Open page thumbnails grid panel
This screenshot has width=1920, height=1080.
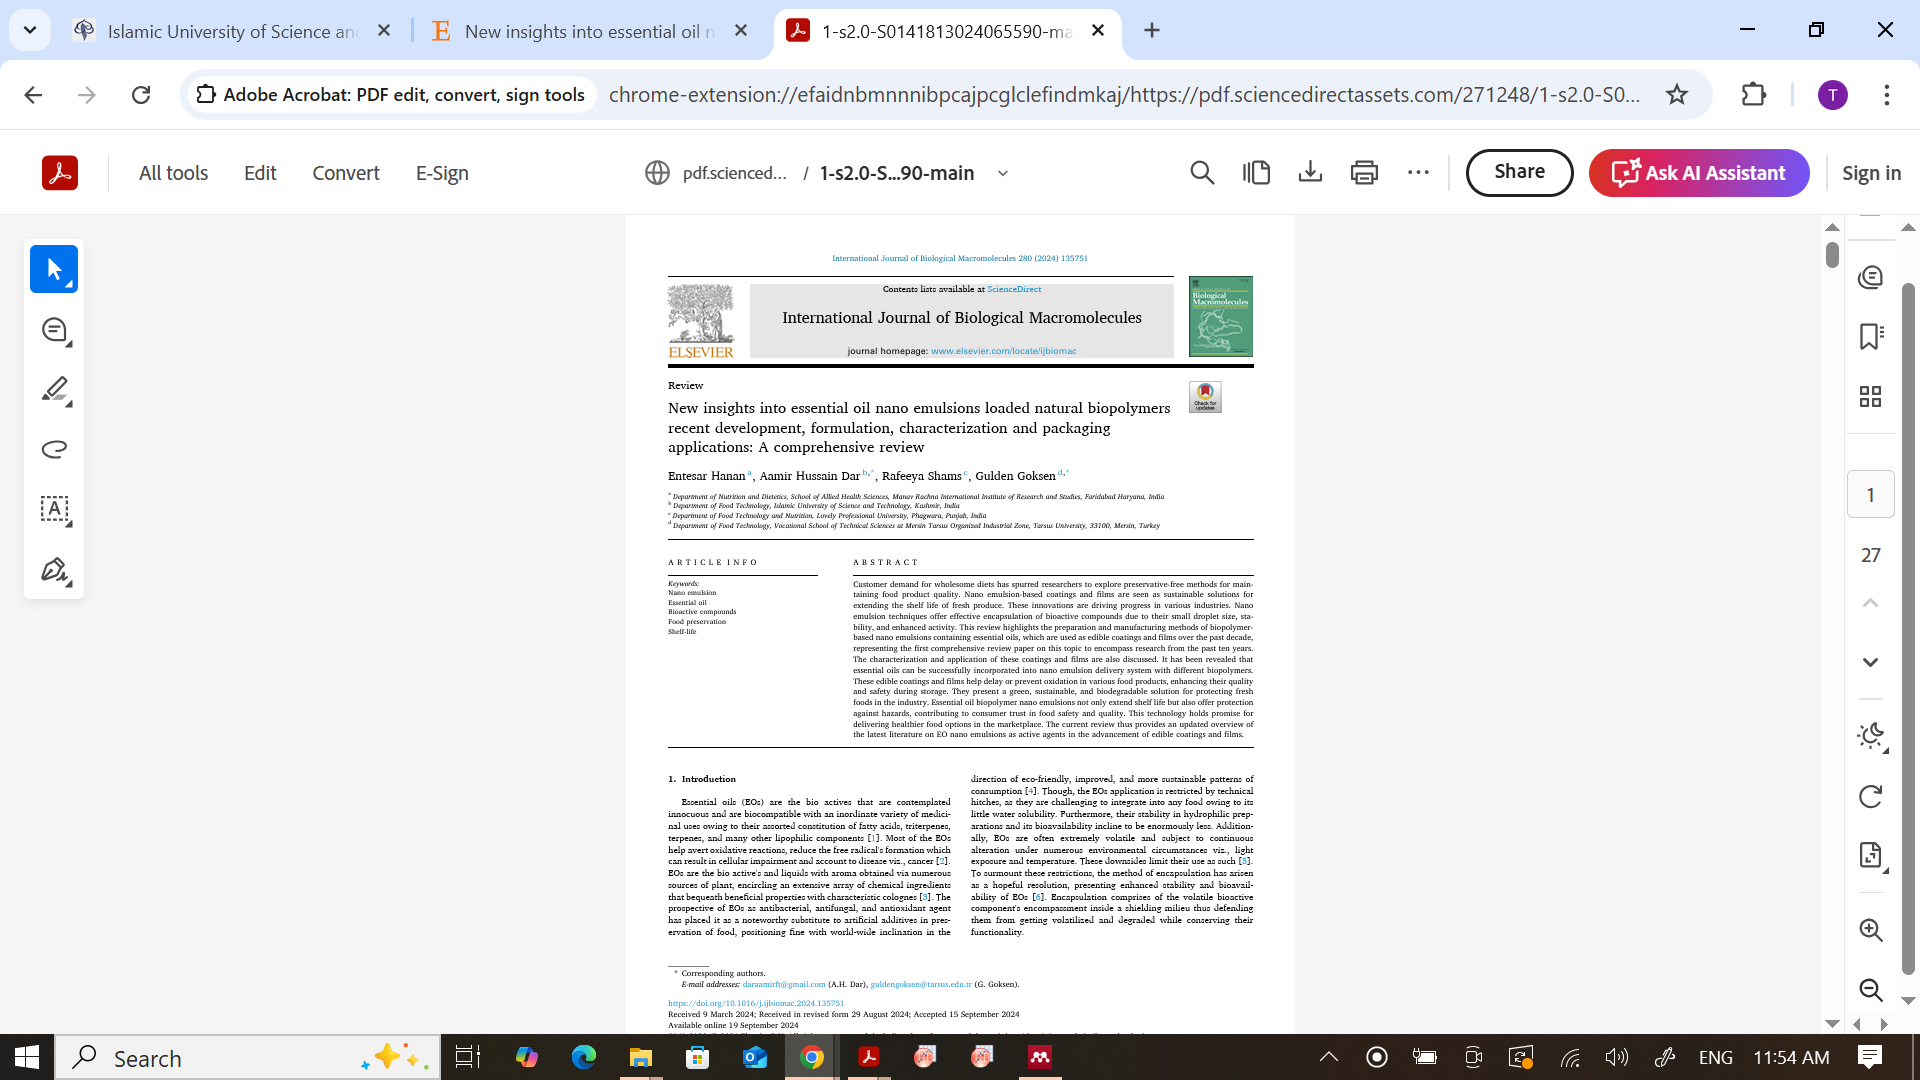(1870, 396)
